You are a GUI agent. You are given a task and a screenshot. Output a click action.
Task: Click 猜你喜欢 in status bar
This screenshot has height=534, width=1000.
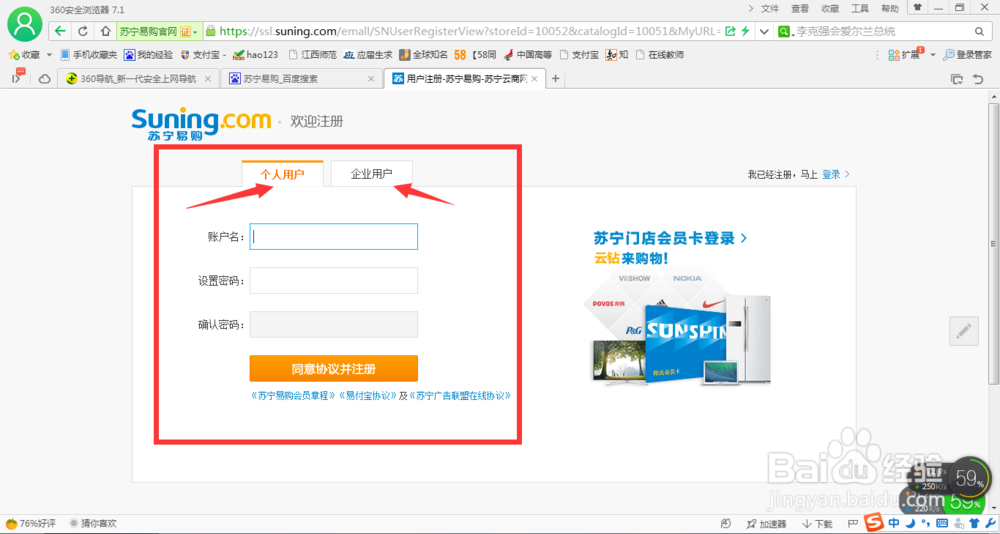(x=93, y=524)
